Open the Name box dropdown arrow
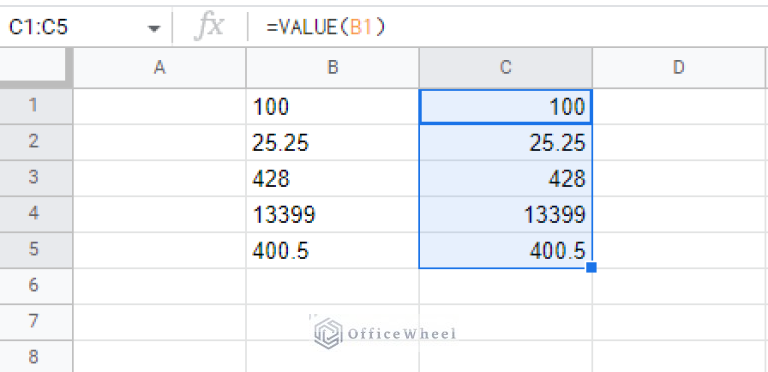 point(154,28)
